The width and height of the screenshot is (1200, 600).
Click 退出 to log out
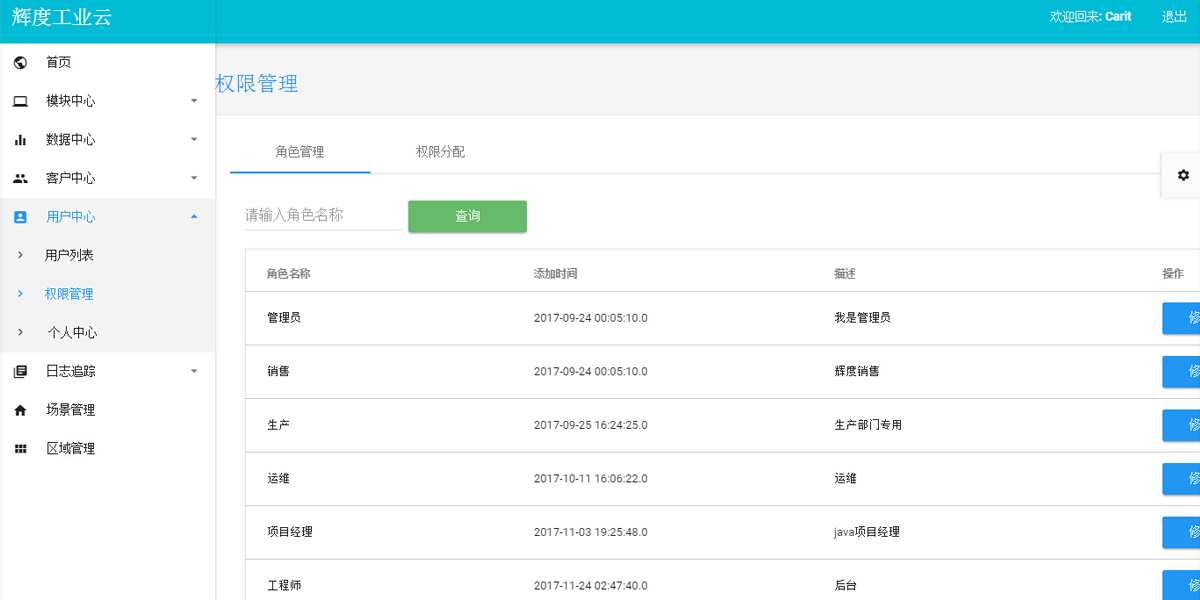point(1174,17)
